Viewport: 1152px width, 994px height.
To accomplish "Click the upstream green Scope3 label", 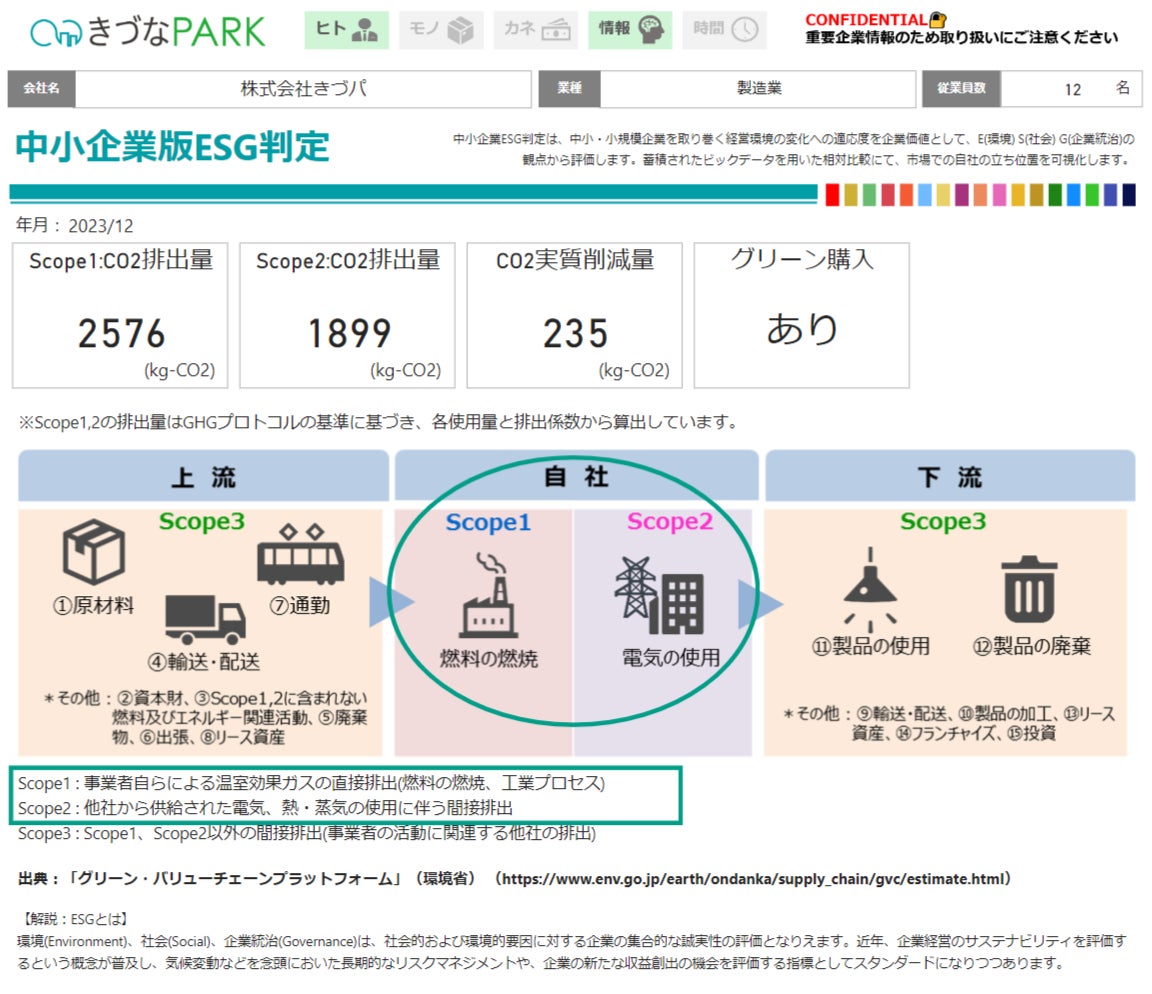I will [x=201, y=521].
